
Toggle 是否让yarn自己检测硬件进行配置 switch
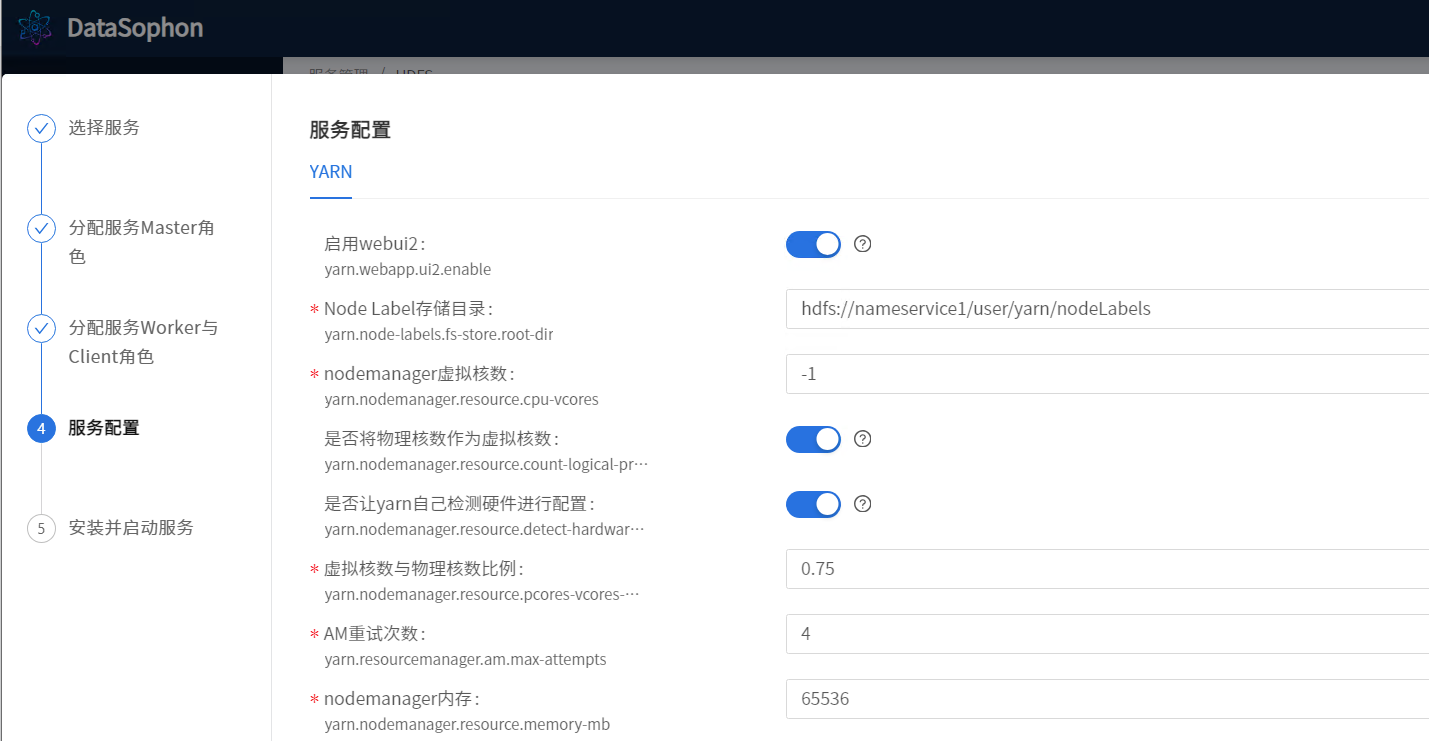(813, 504)
